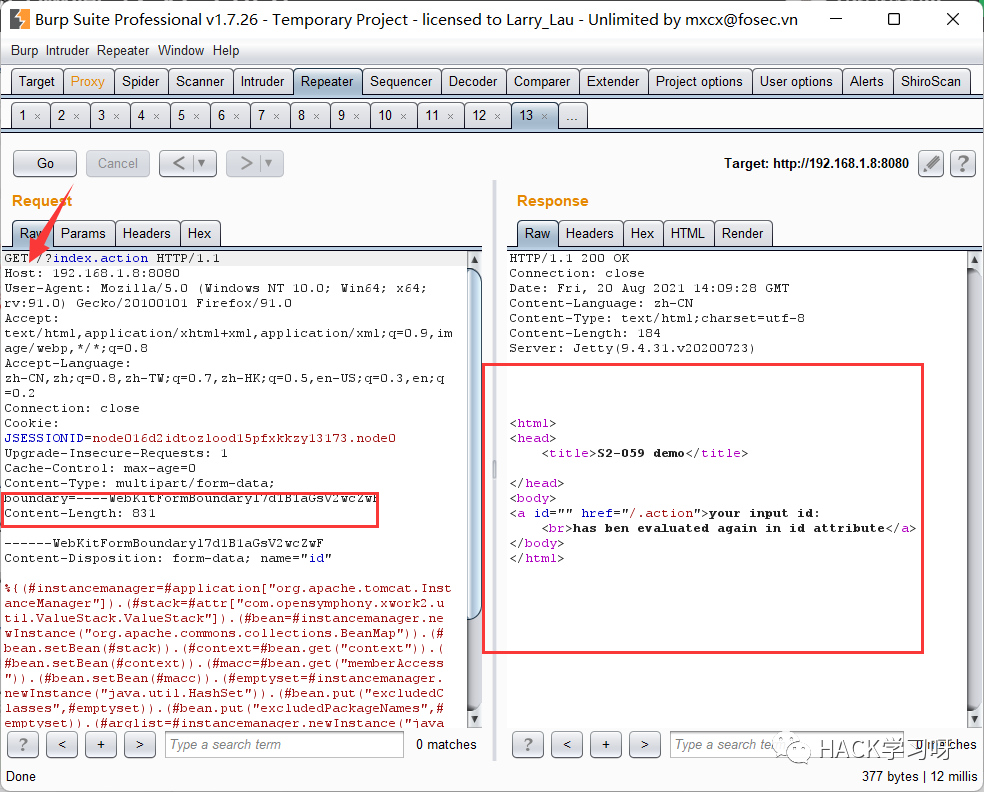Switch to the Comparer tab
Image resolution: width=984 pixels, height=792 pixels.
(x=542, y=82)
